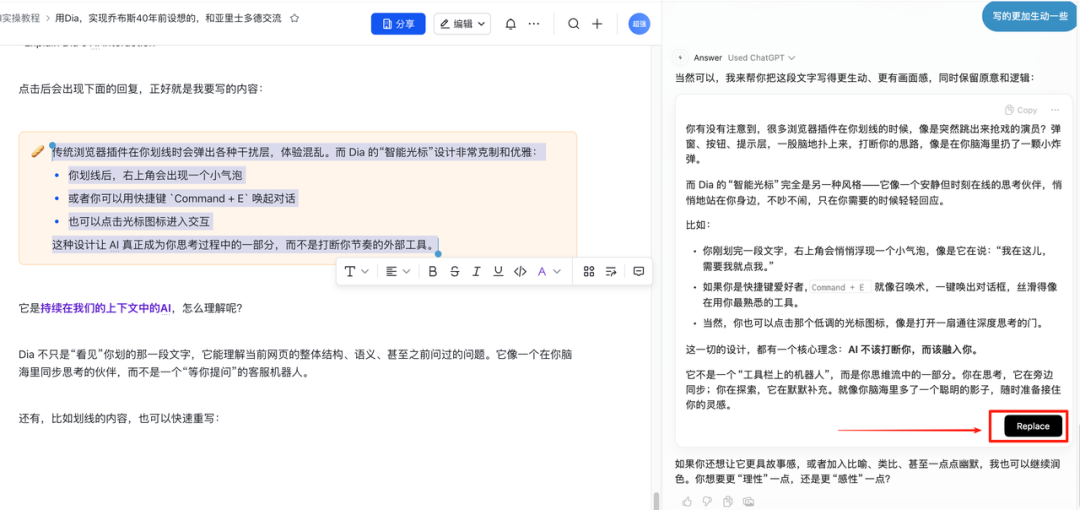
Task: Apply italic formatting to selection
Action: pyautogui.click(x=475, y=272)
